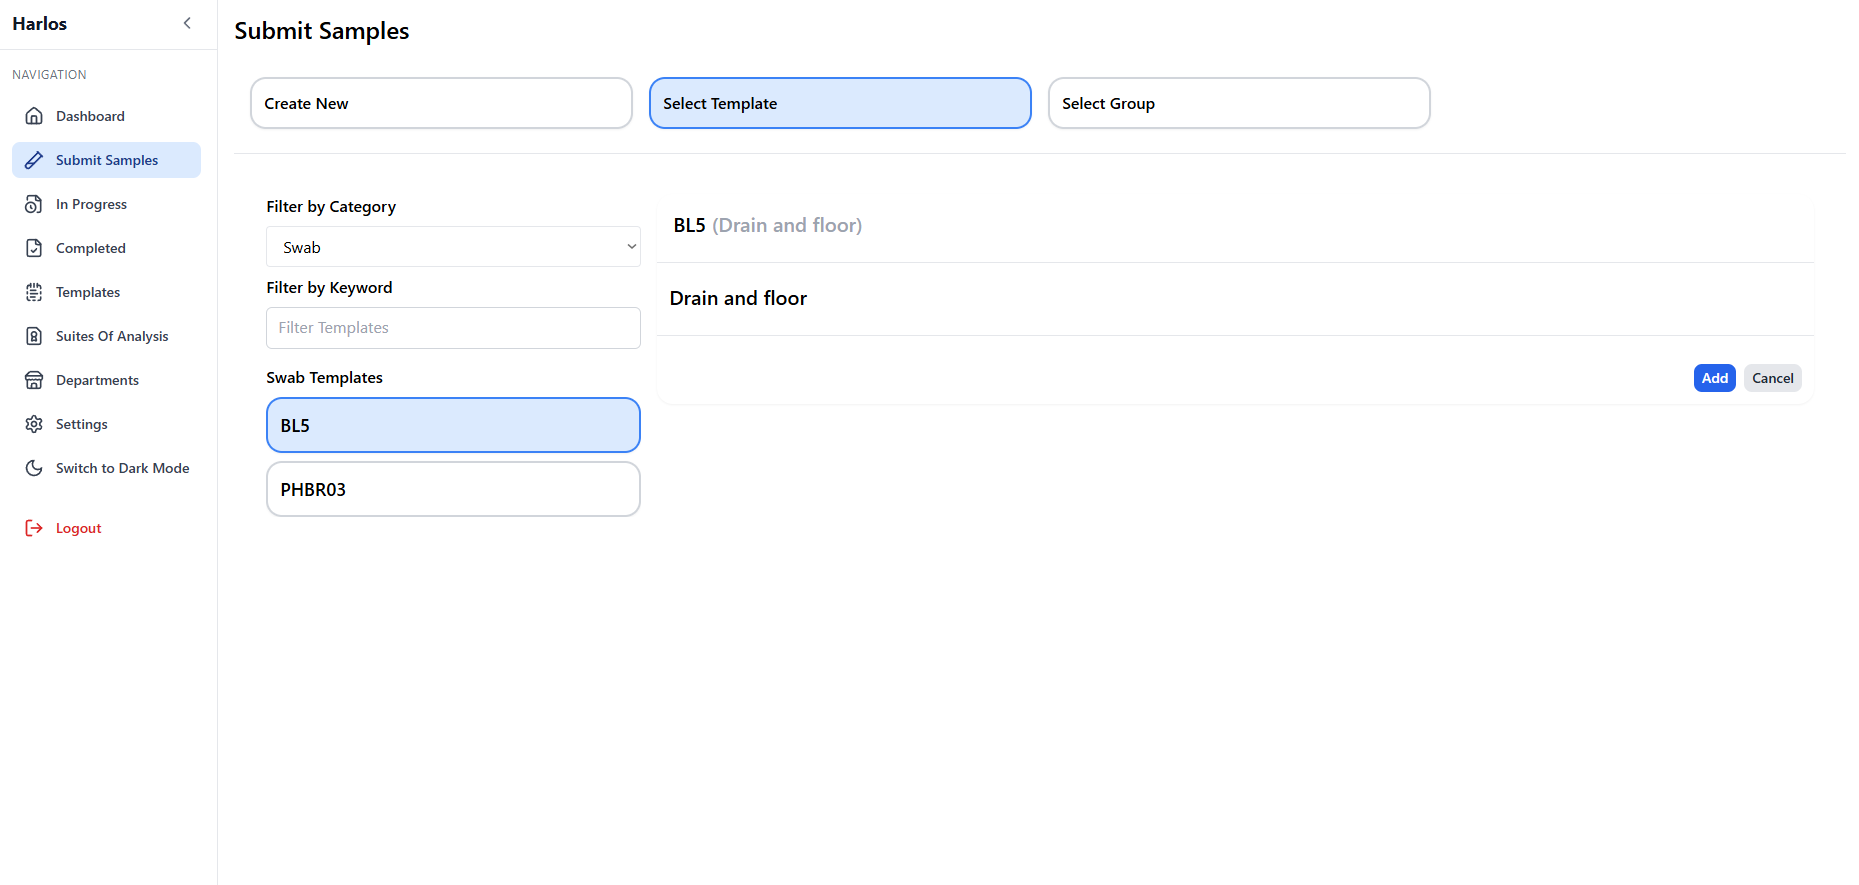Screen dimensions: 1859x885
Task: Open the Completed page
Action: click(x=106, y=248)
